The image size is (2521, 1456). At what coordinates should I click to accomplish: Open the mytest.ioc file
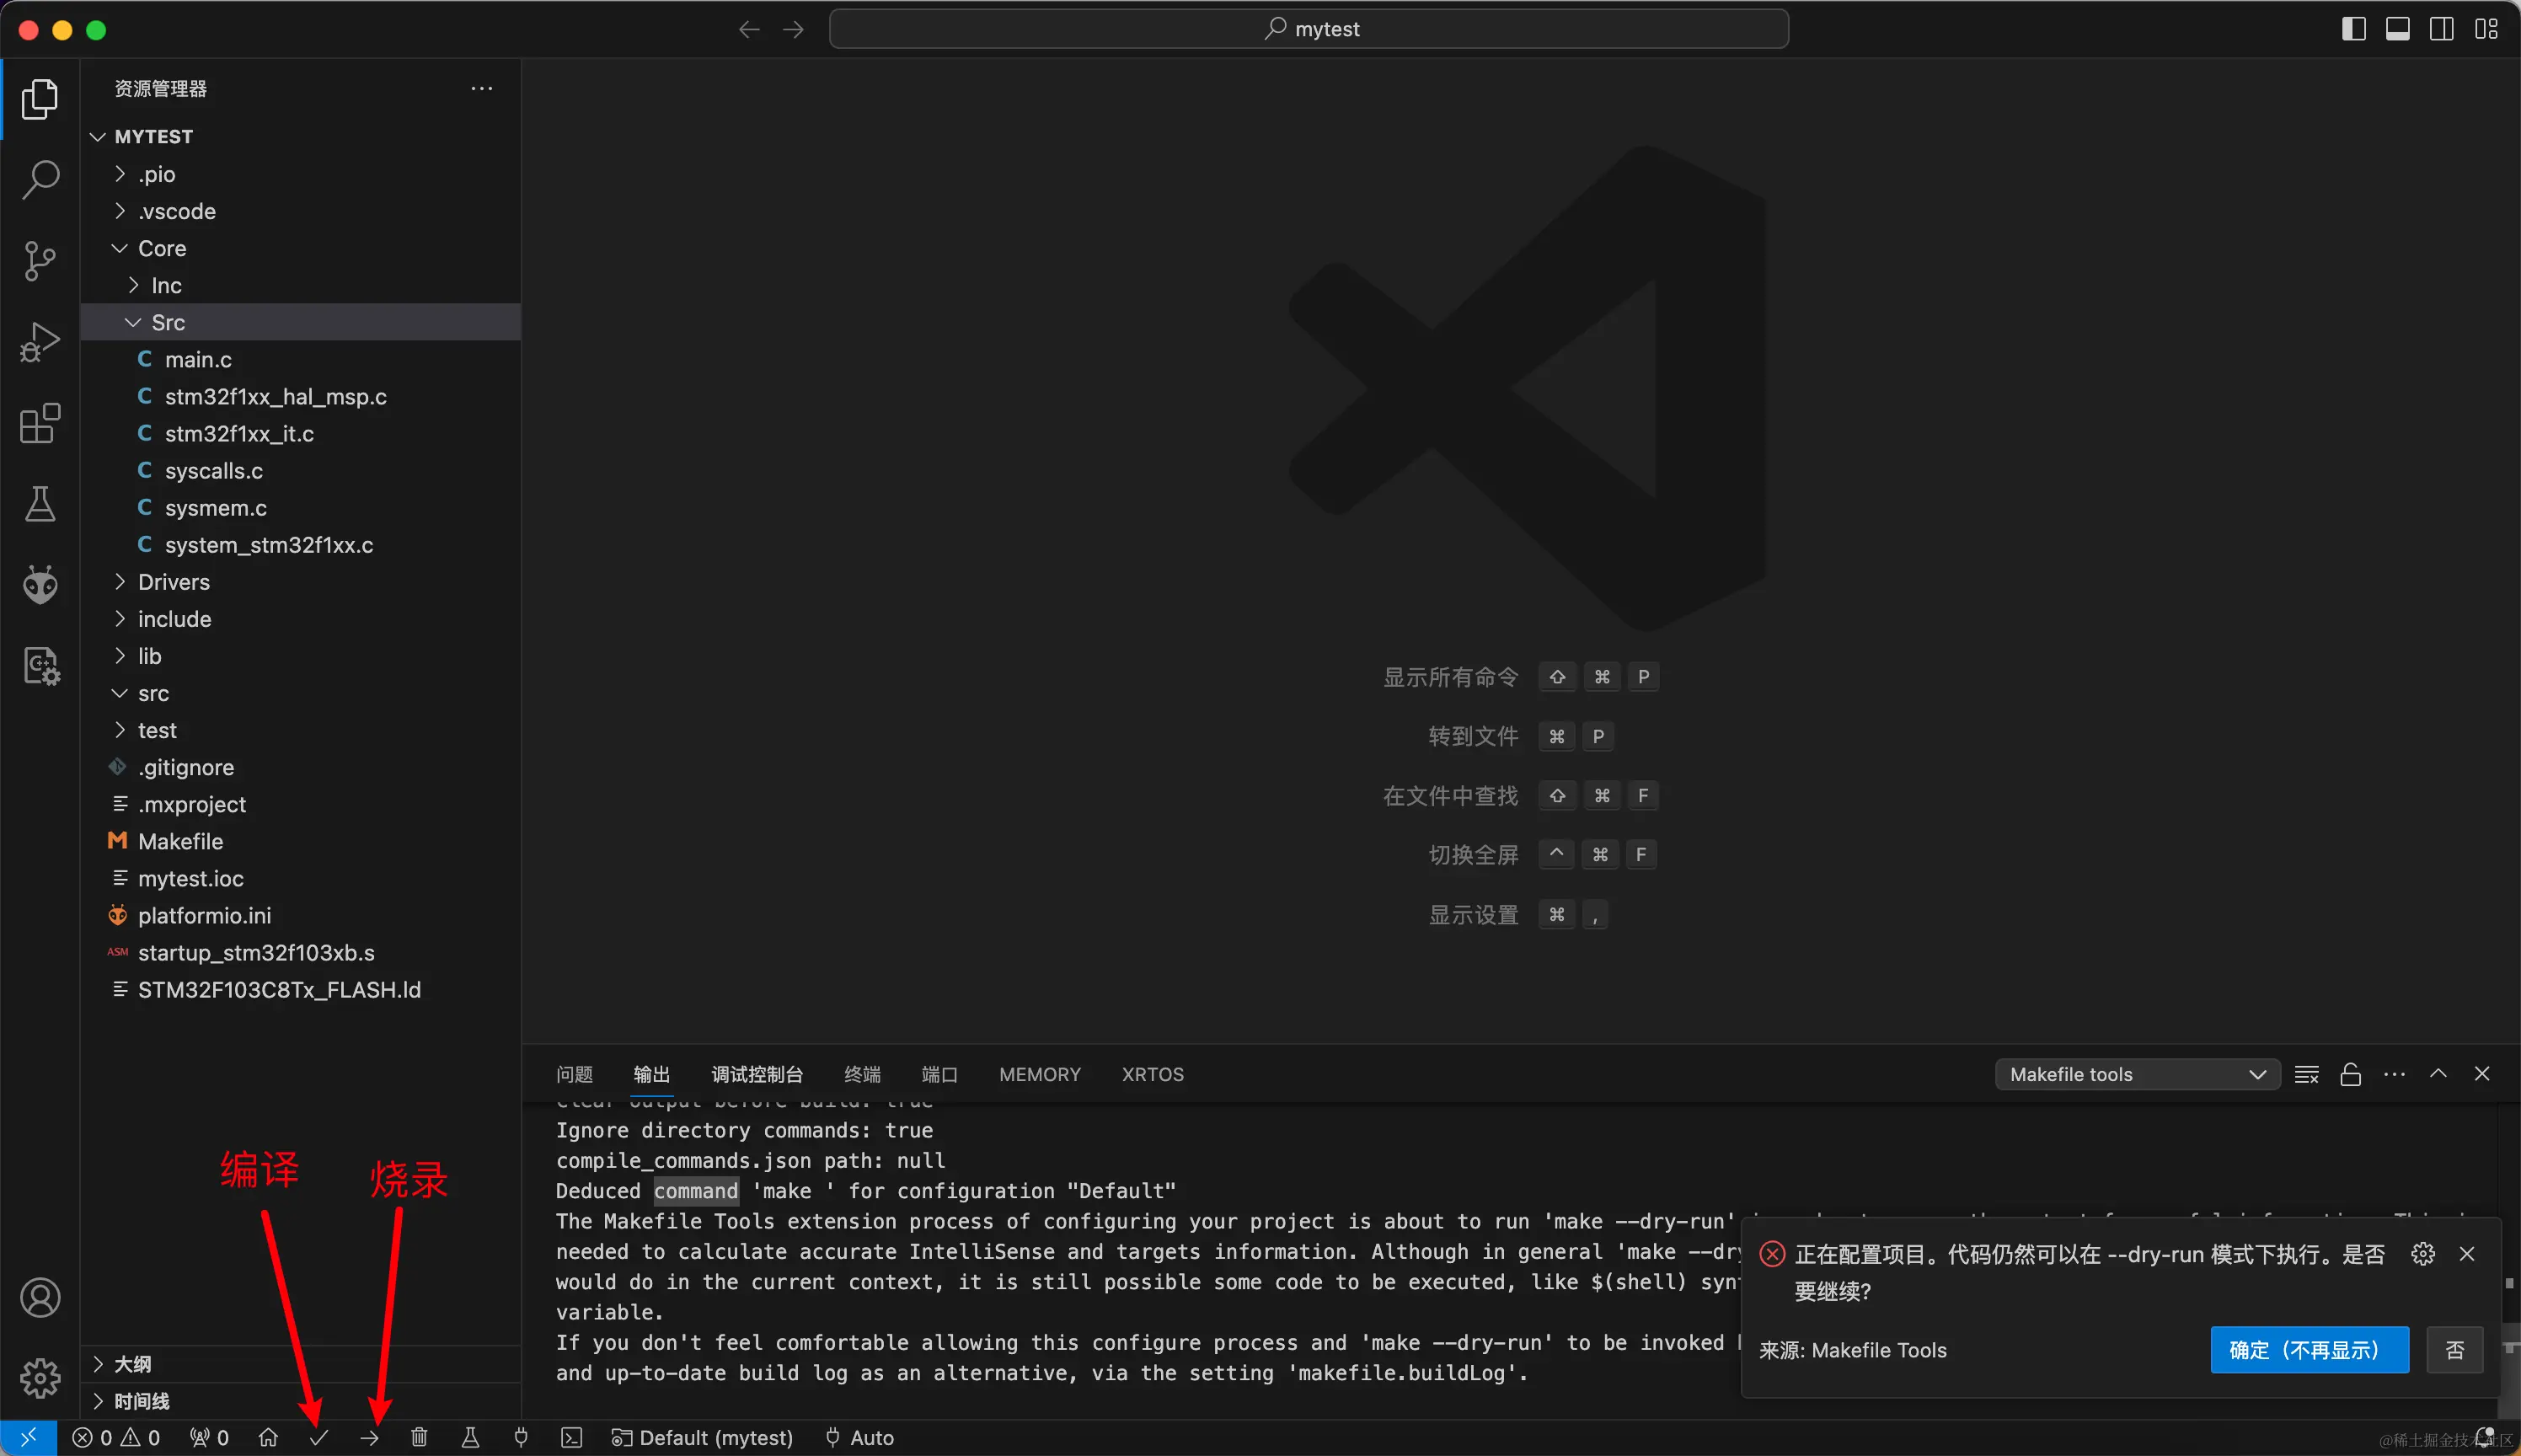click(x=300, y=878)
